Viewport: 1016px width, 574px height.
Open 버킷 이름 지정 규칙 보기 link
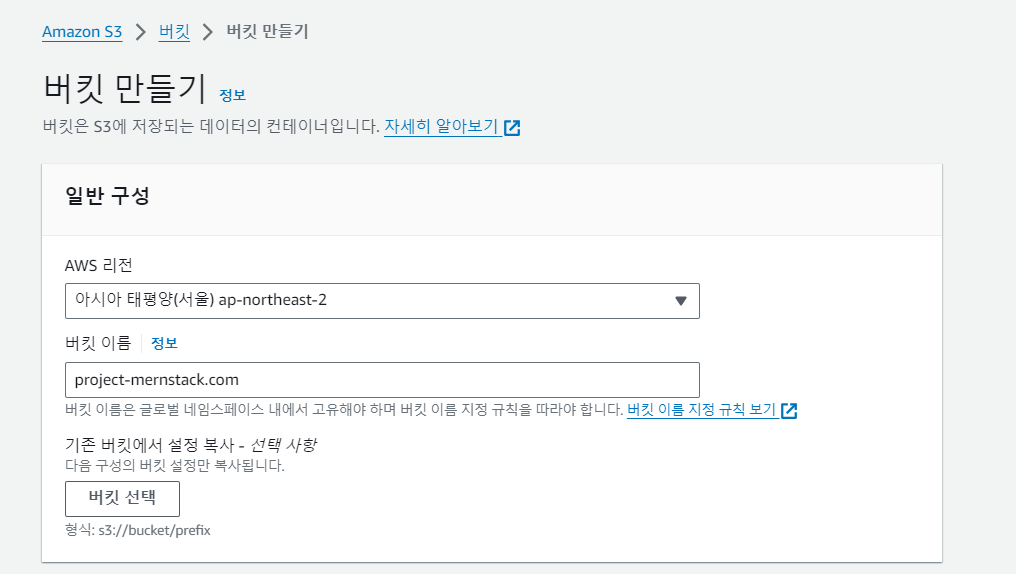[701, 410]
